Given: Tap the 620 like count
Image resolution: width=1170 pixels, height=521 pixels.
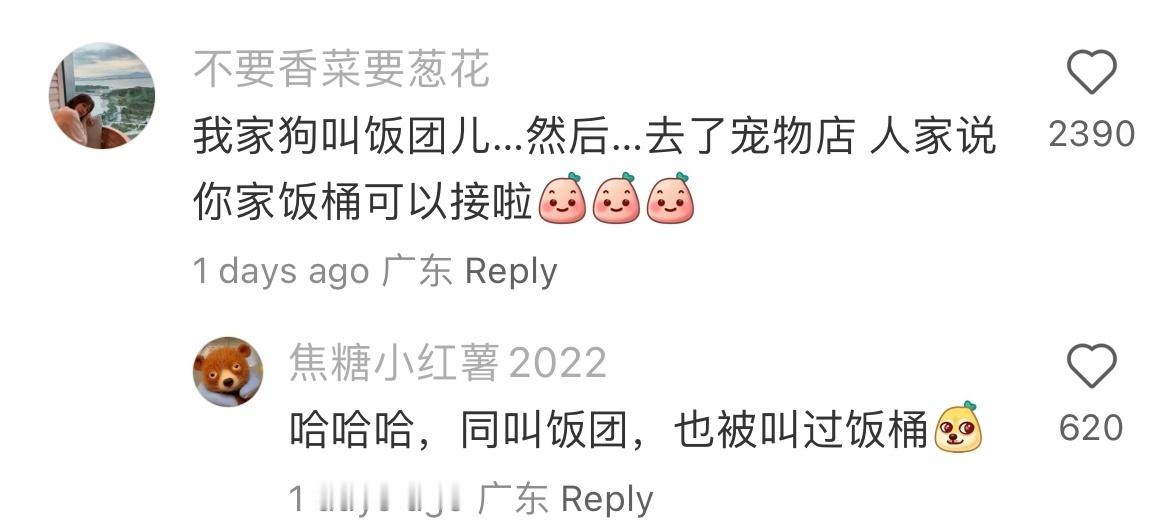Looking at the screenshot, I should click(x=1092, y=428).
